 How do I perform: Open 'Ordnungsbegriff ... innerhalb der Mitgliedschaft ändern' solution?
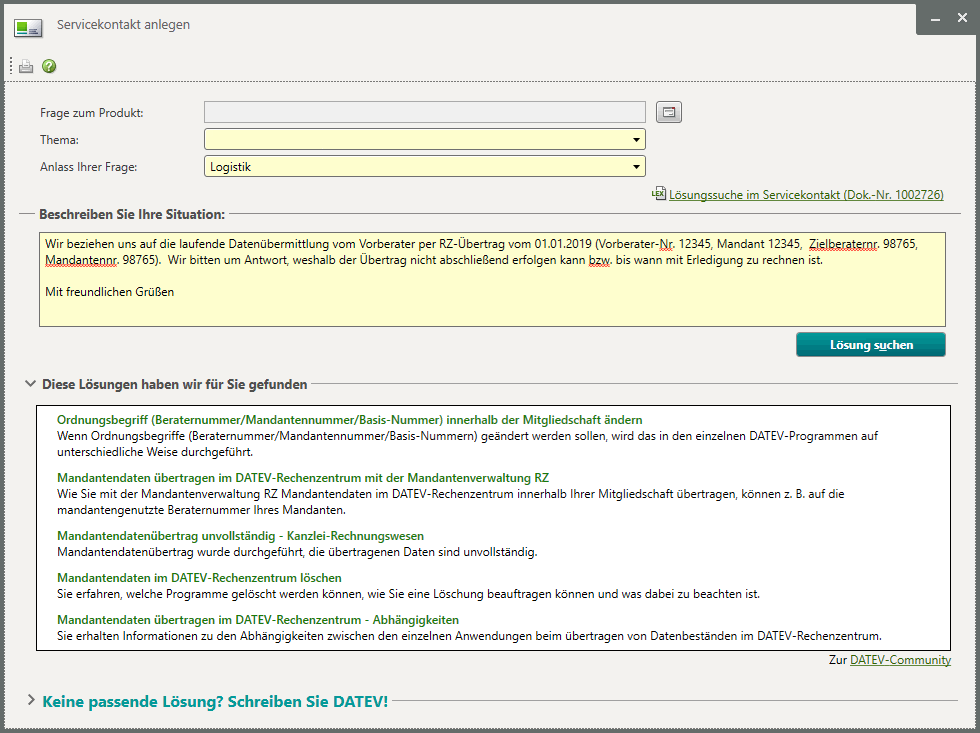click(x=349, y=420)
